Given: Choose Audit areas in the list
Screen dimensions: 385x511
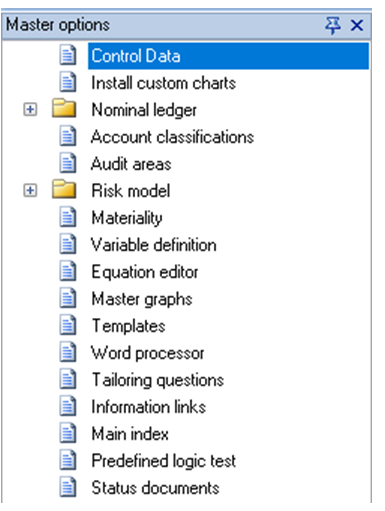Looking at the screenshot, I should [131, 164].
